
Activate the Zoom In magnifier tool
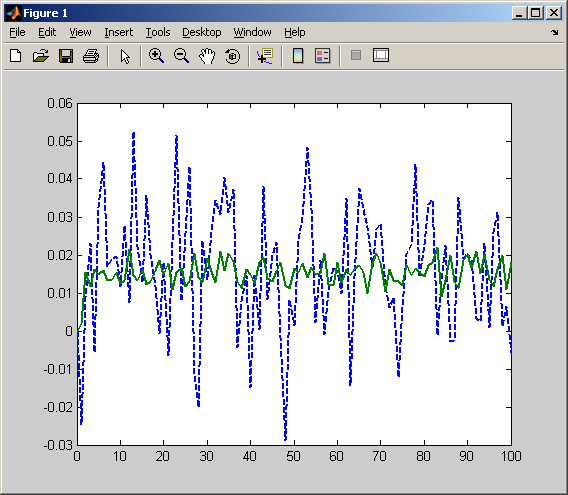click(x=156, y=56)
